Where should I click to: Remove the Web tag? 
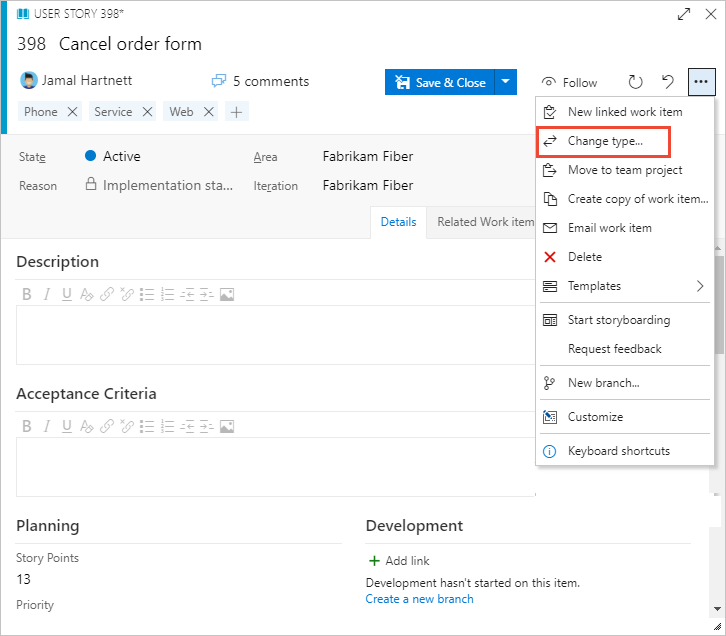pos(209,112)
